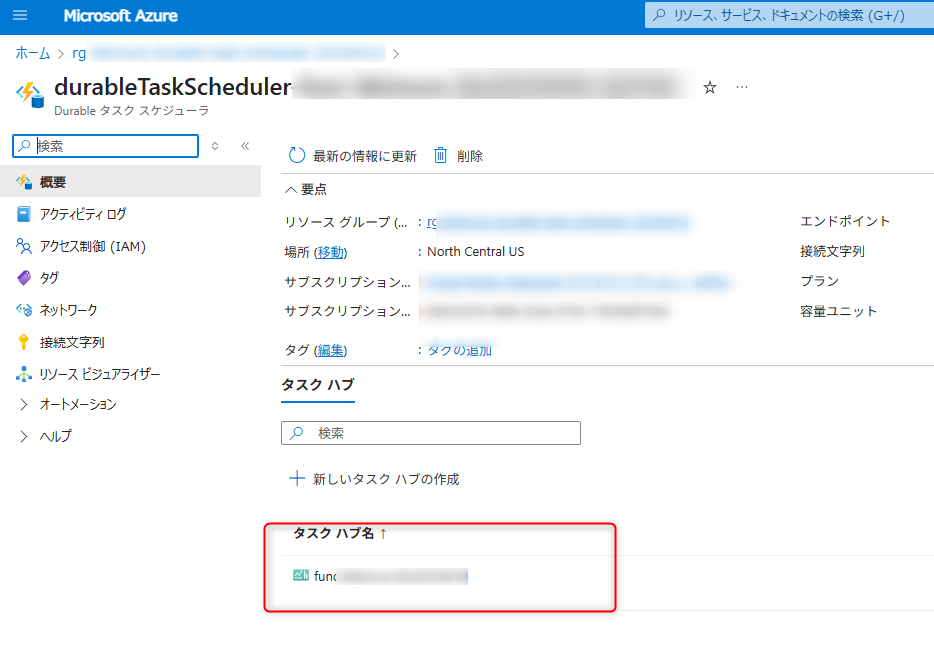Click the activity log book icon
The height and width of the screenshot is (650, 934).
[24, 214]
